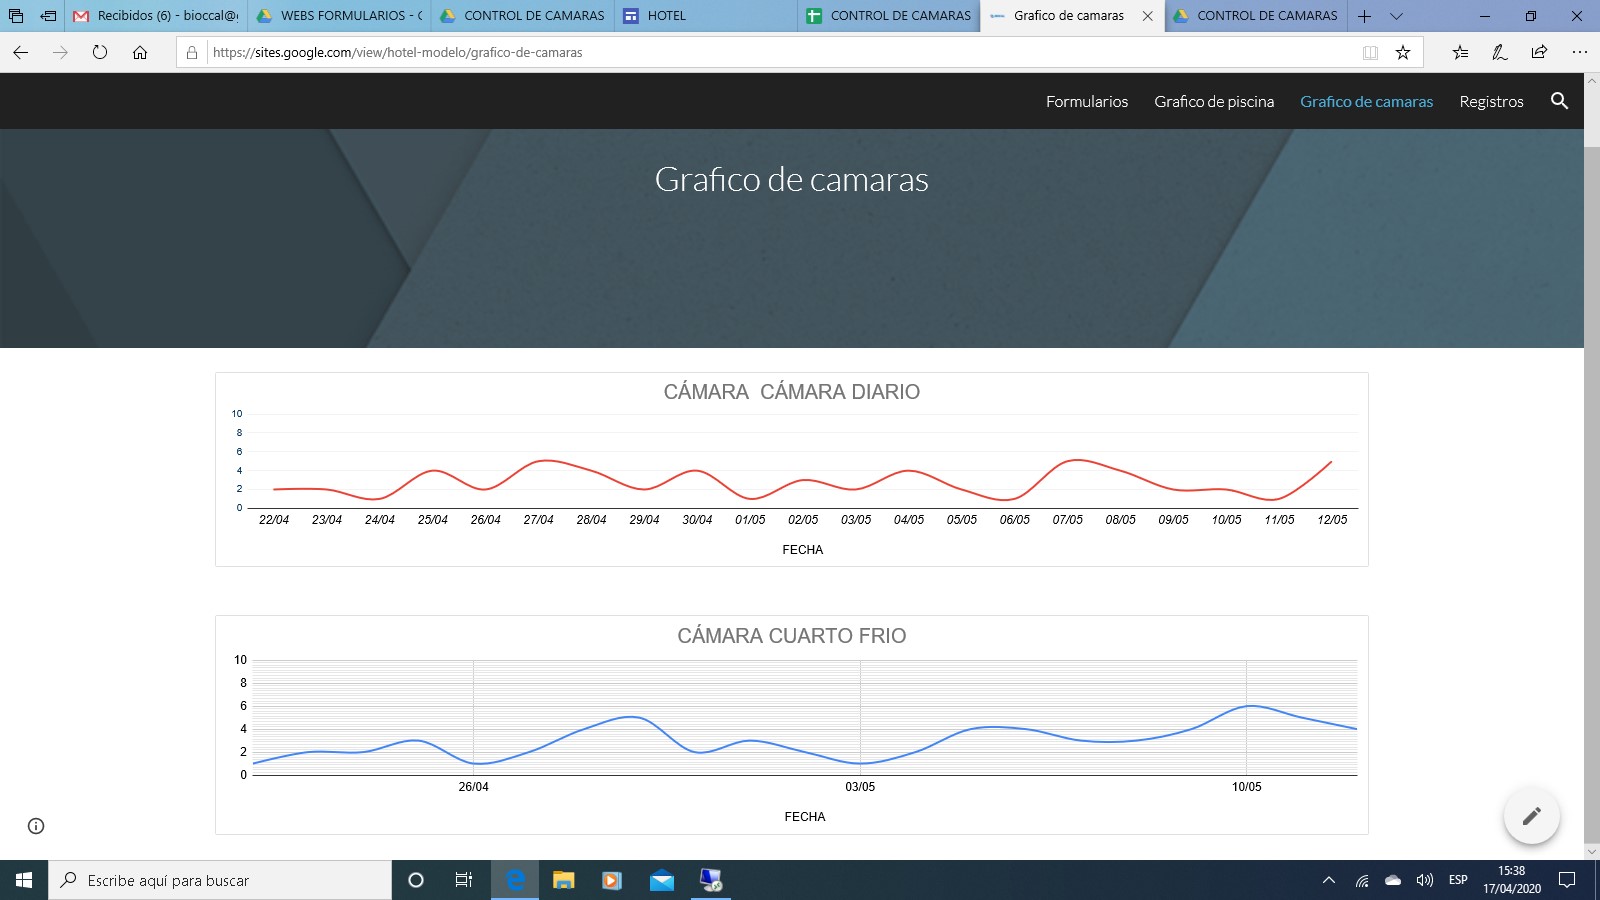Click the Share page icon
Image resolution: width=1600 pixels, height=900 pixels.
[x=1539, y=53]
